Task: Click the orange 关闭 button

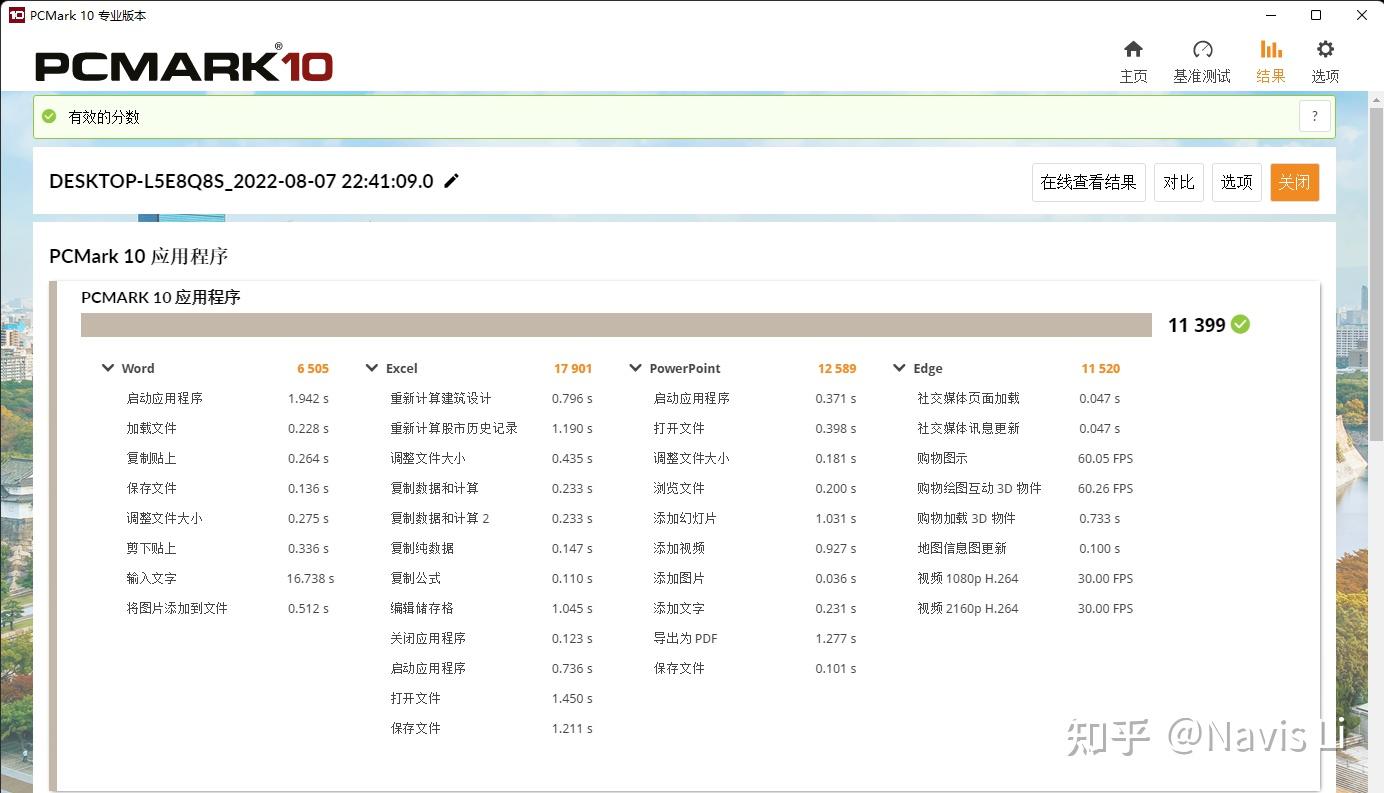Action: (1294, 182)
